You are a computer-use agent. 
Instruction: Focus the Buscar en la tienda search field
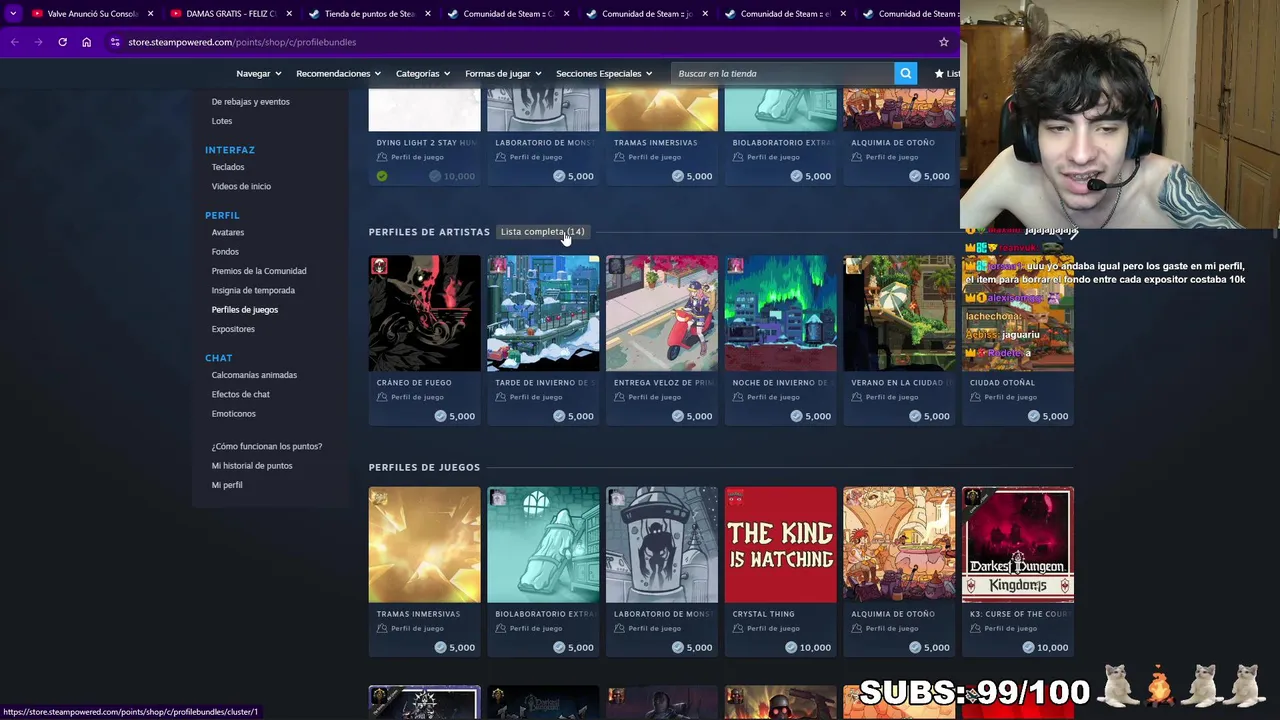782,73
